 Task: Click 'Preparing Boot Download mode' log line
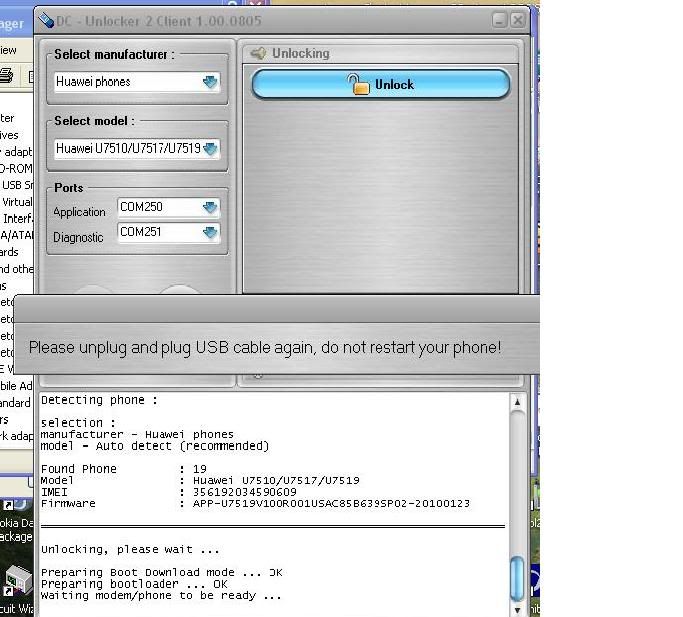pyautogui.click(x=162, y=572)
